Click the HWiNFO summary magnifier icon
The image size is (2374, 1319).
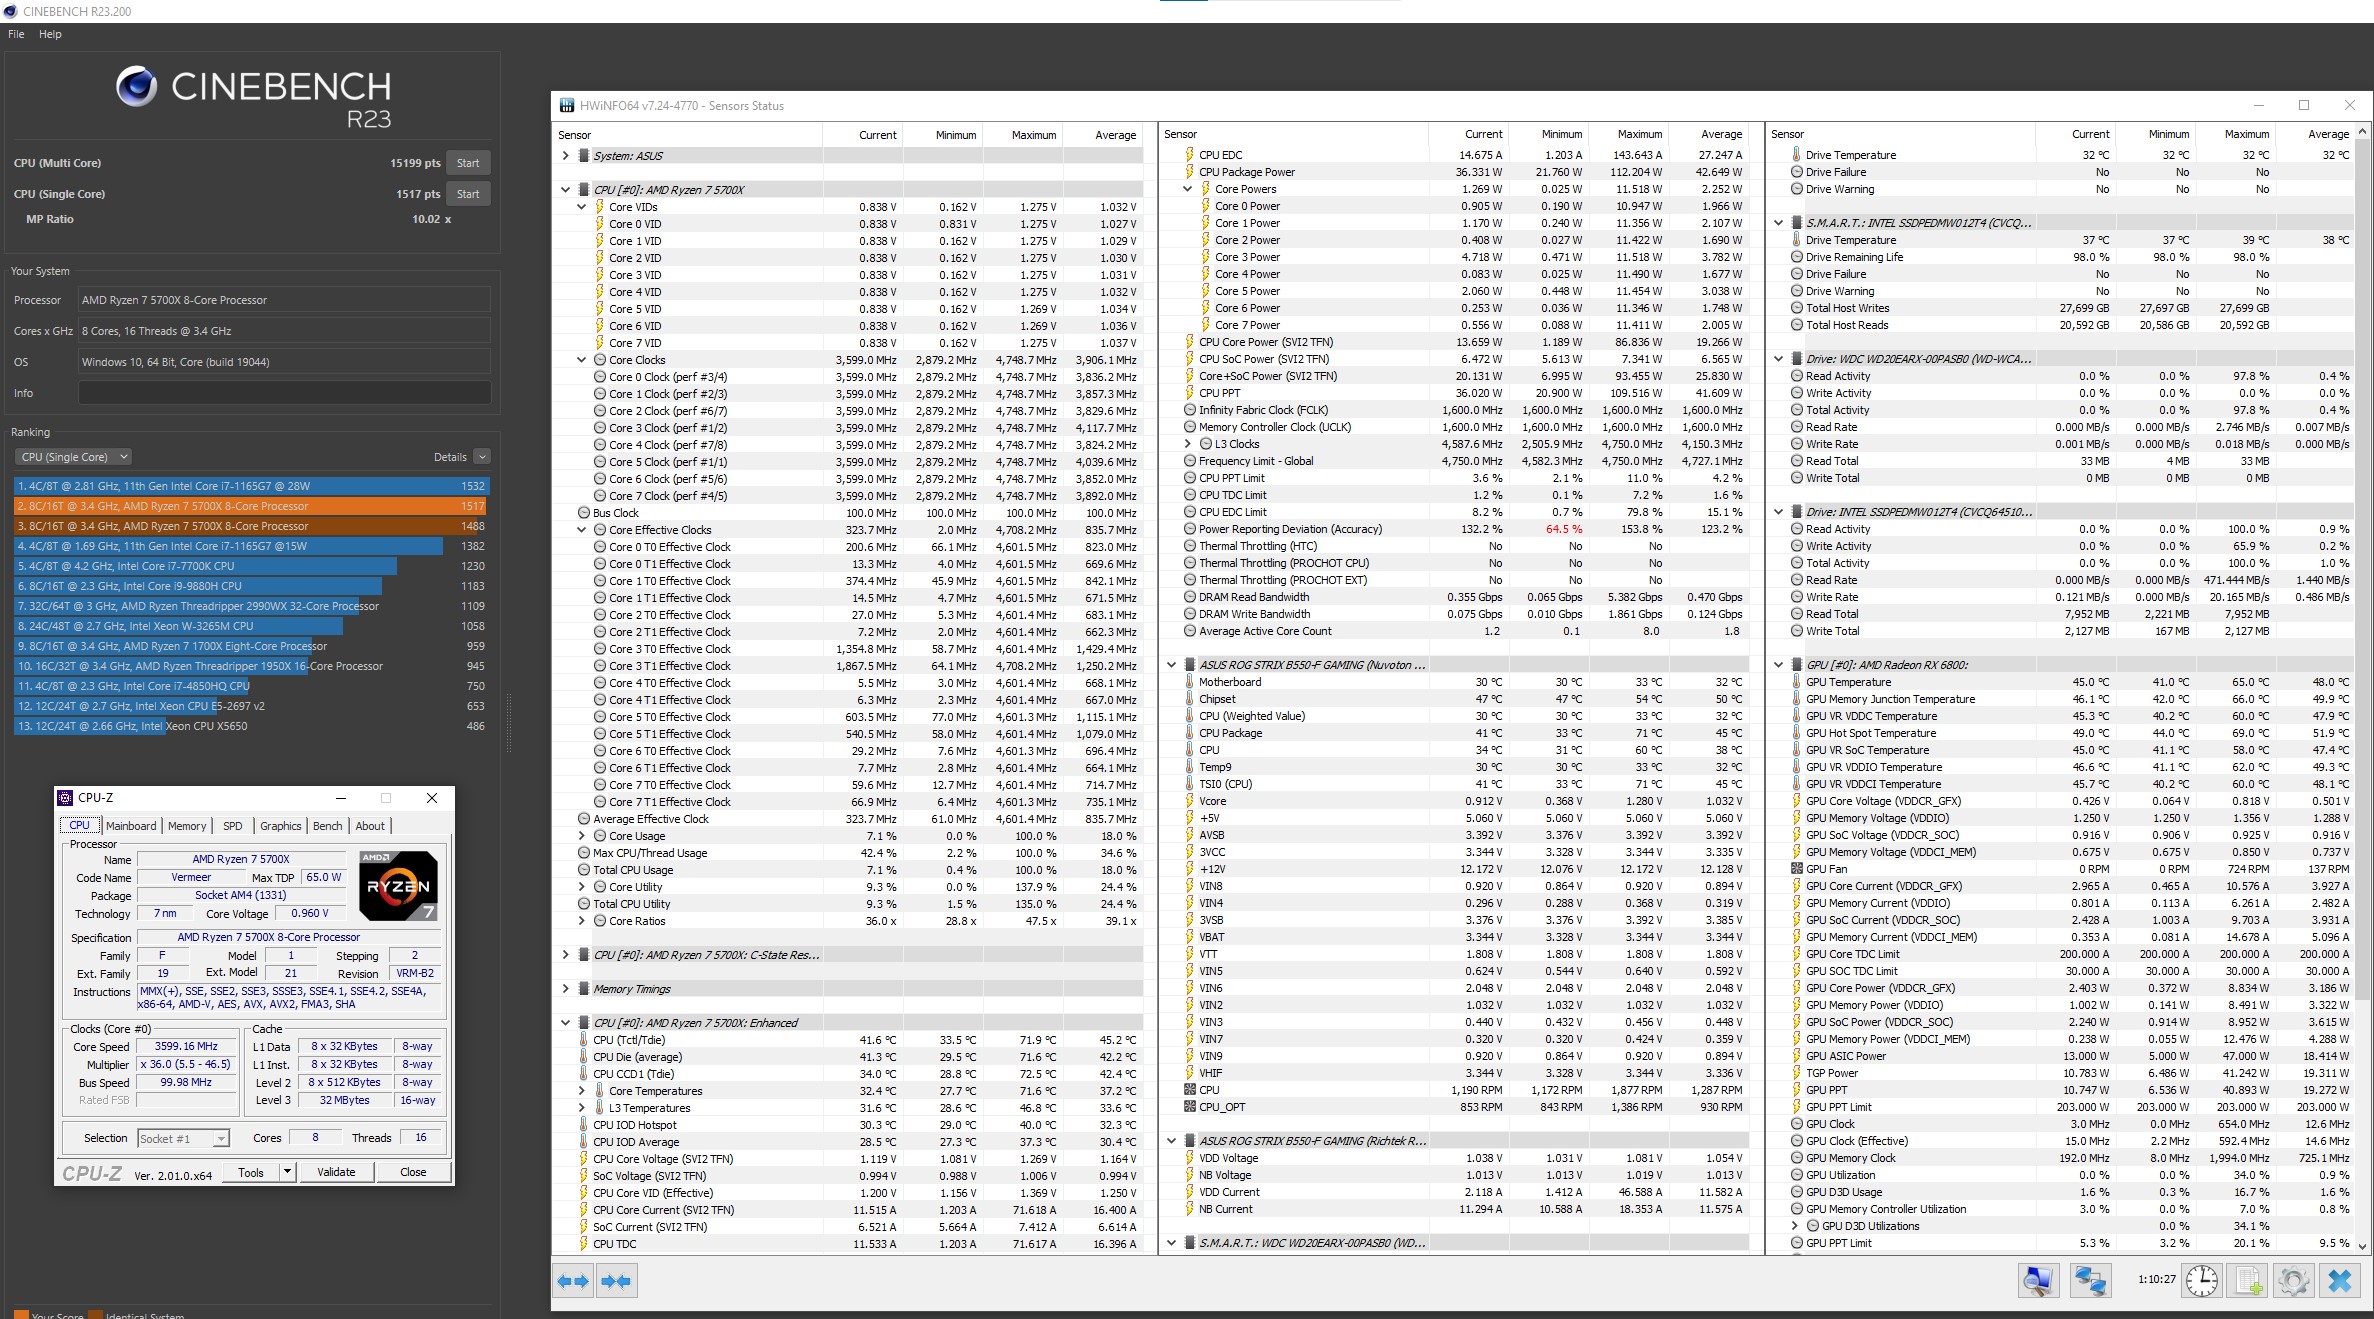coord(2037,1281)
